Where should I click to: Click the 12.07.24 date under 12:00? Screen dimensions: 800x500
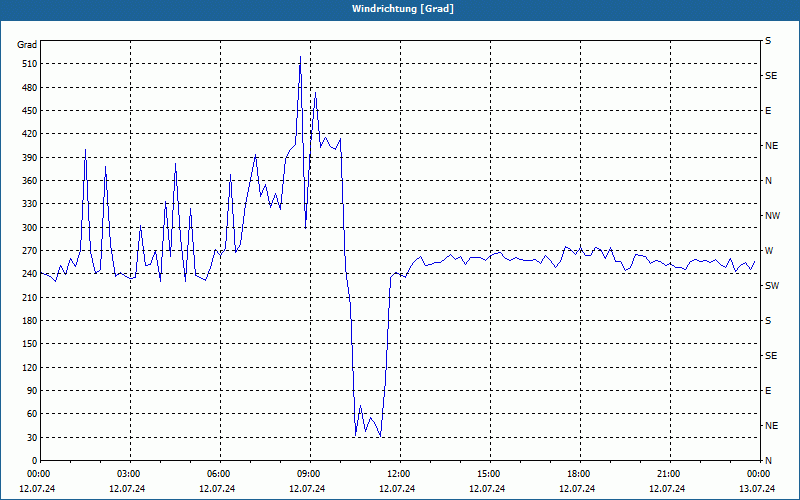(397, 489)
